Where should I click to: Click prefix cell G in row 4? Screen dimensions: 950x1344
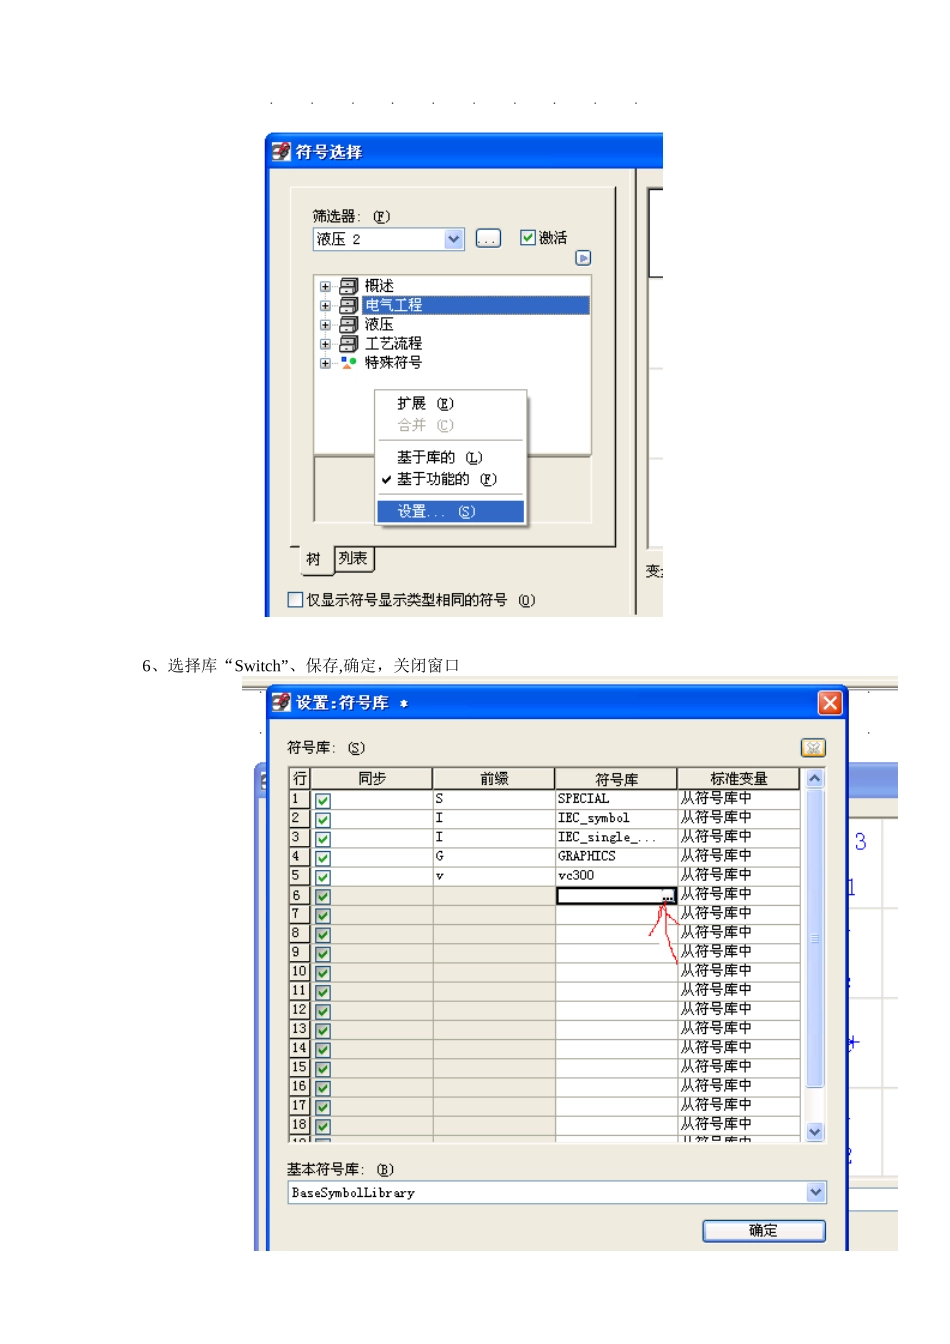pos(494,856)
